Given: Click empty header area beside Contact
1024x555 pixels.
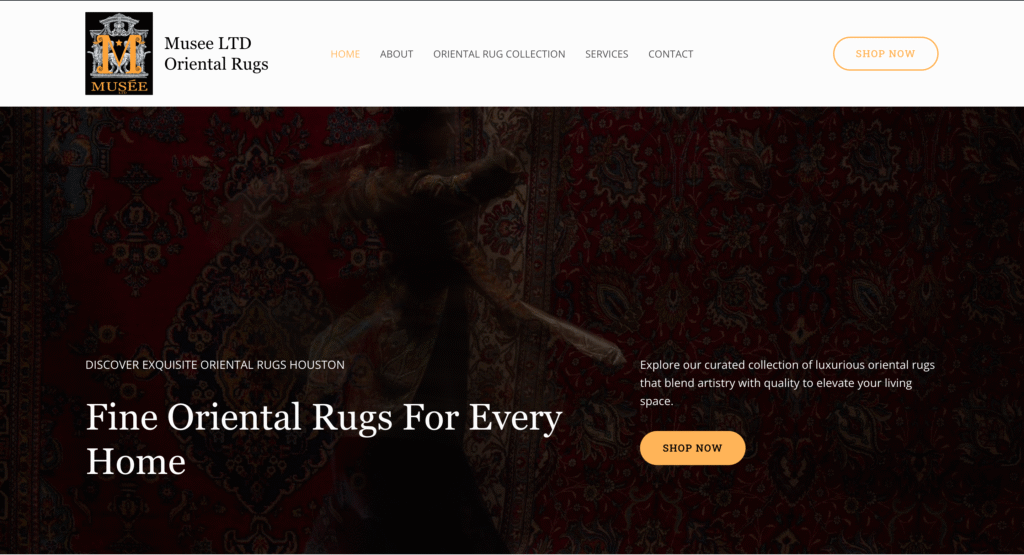Looking at the screenshot, I should pyautogui.click(x=763, y=54).
